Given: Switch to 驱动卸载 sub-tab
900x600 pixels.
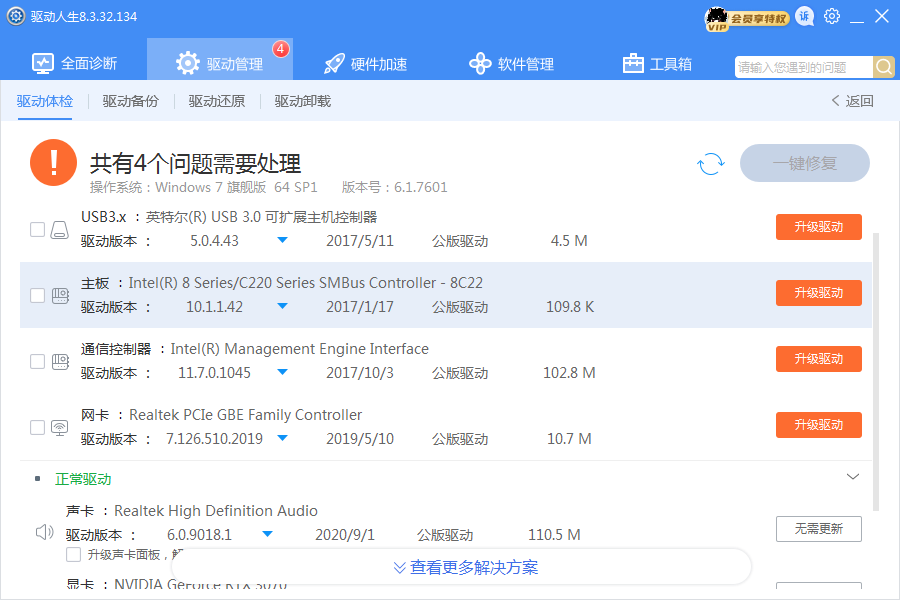Looking at the screenshot, I should [302, 101].
